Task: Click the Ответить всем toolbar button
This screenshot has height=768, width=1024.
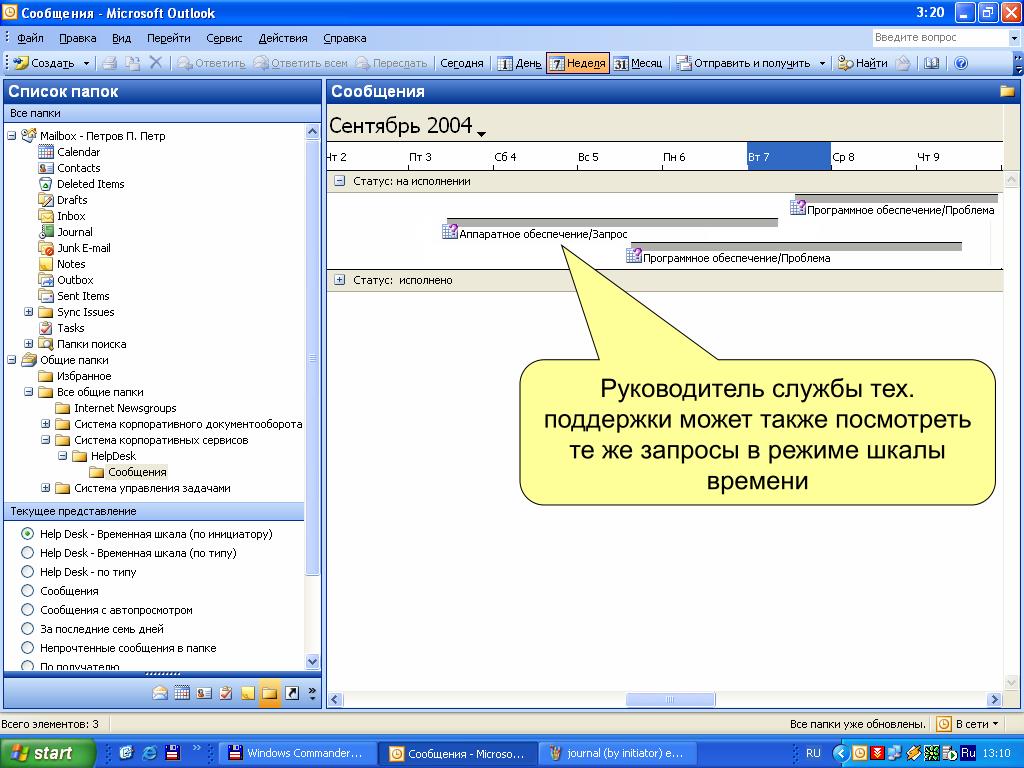Action: 300,63
